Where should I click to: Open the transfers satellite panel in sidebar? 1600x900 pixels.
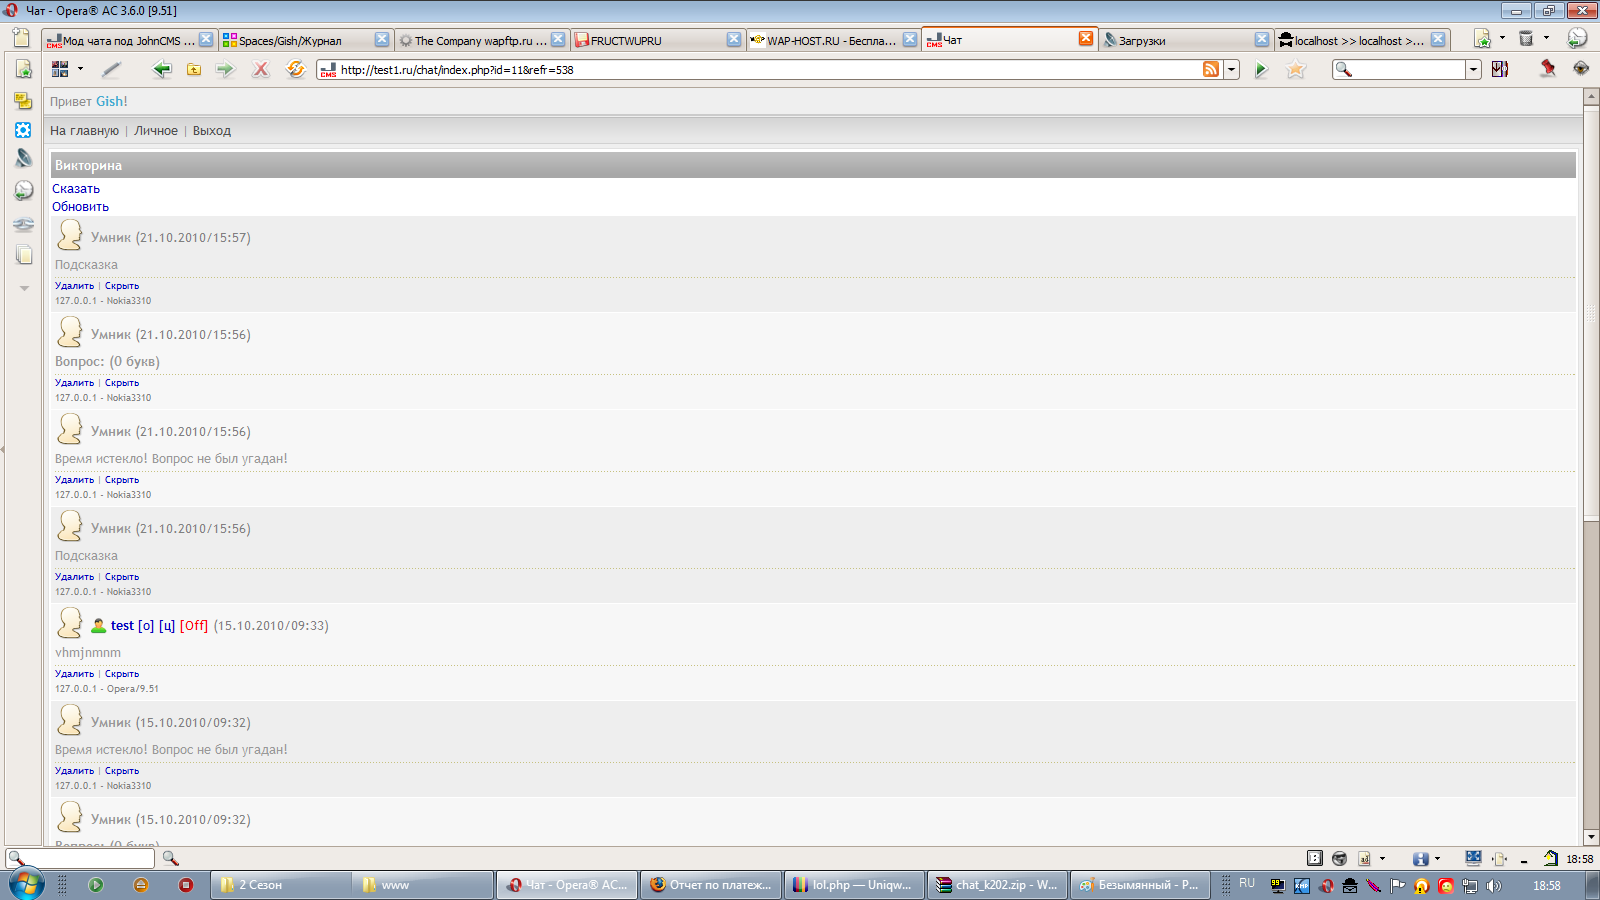pos(23,159)
